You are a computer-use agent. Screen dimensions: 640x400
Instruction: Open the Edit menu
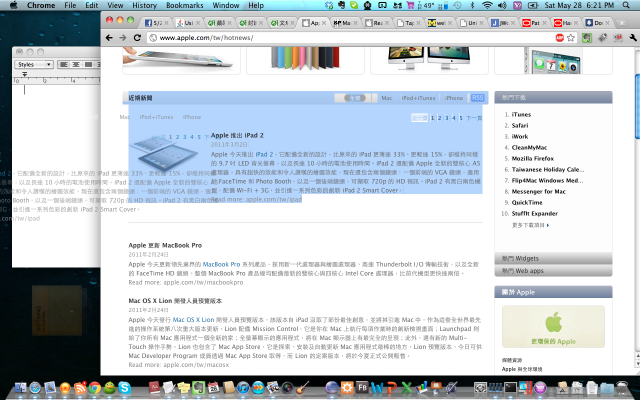tap(91, 5)
